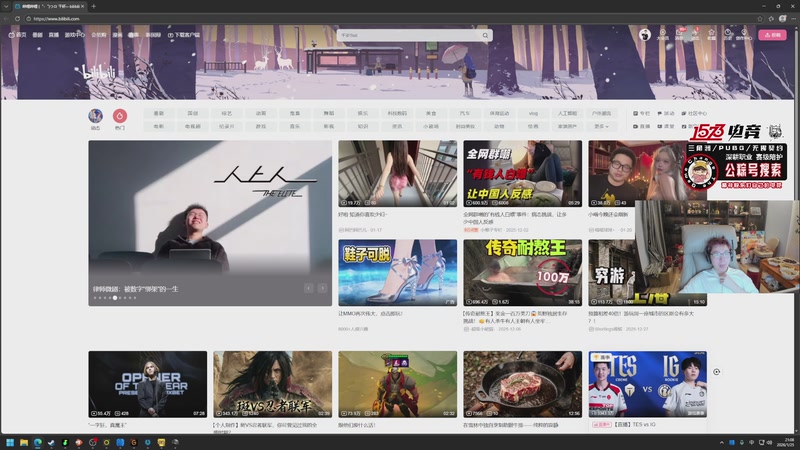Open the 鞋子可脱 ad thumbnail
Image resolution: width=800 pixels, height=450 pixels.
point(397,272)
